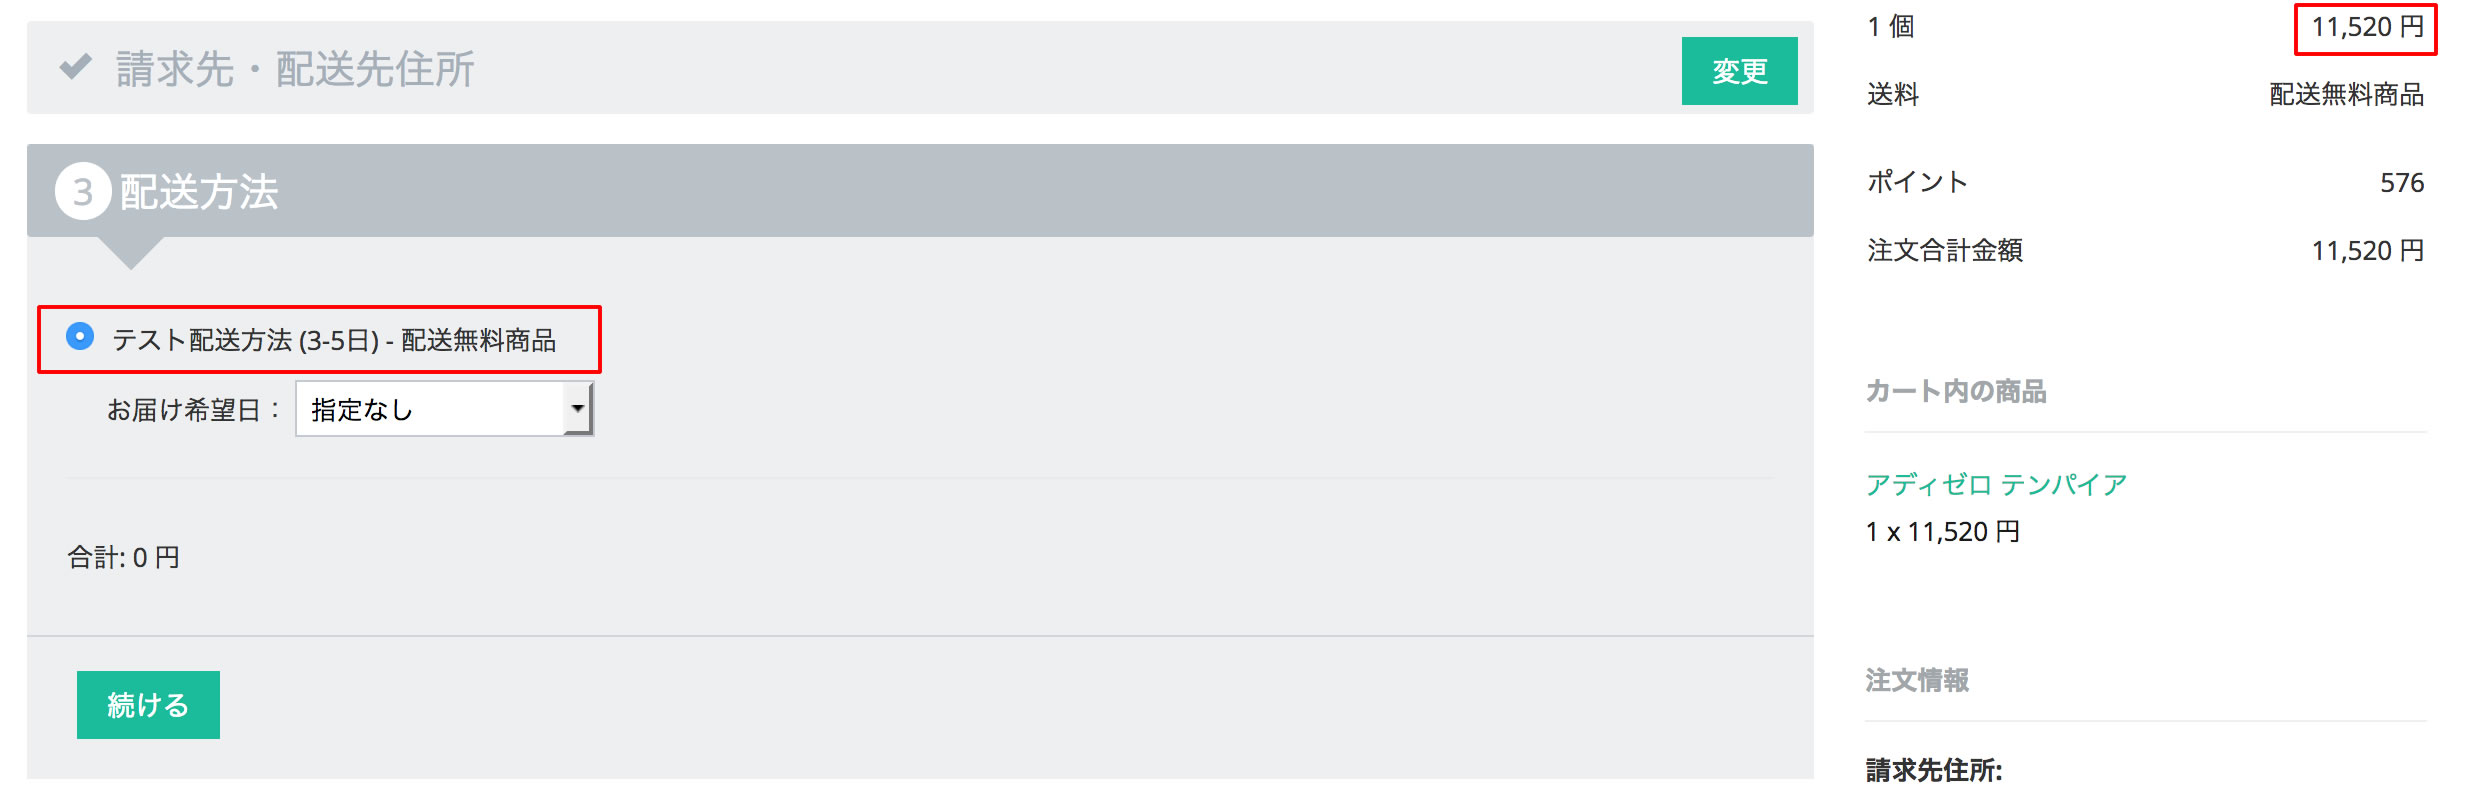The width and height of the screenshot is (2465, 799).
Task: Click the 11,520 円 price in the red box
Action: pos(2367,27)
